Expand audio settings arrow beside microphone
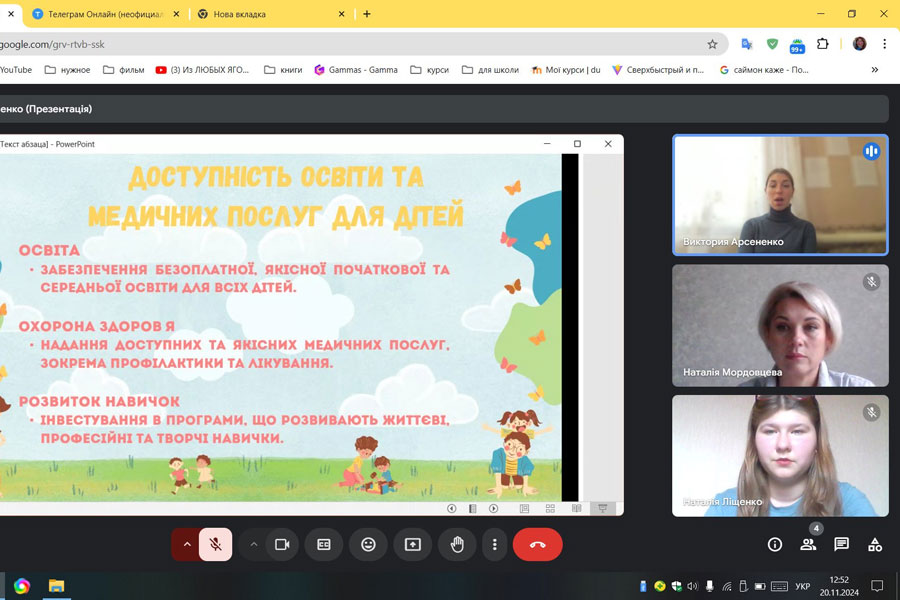 (x=186, y=544)
